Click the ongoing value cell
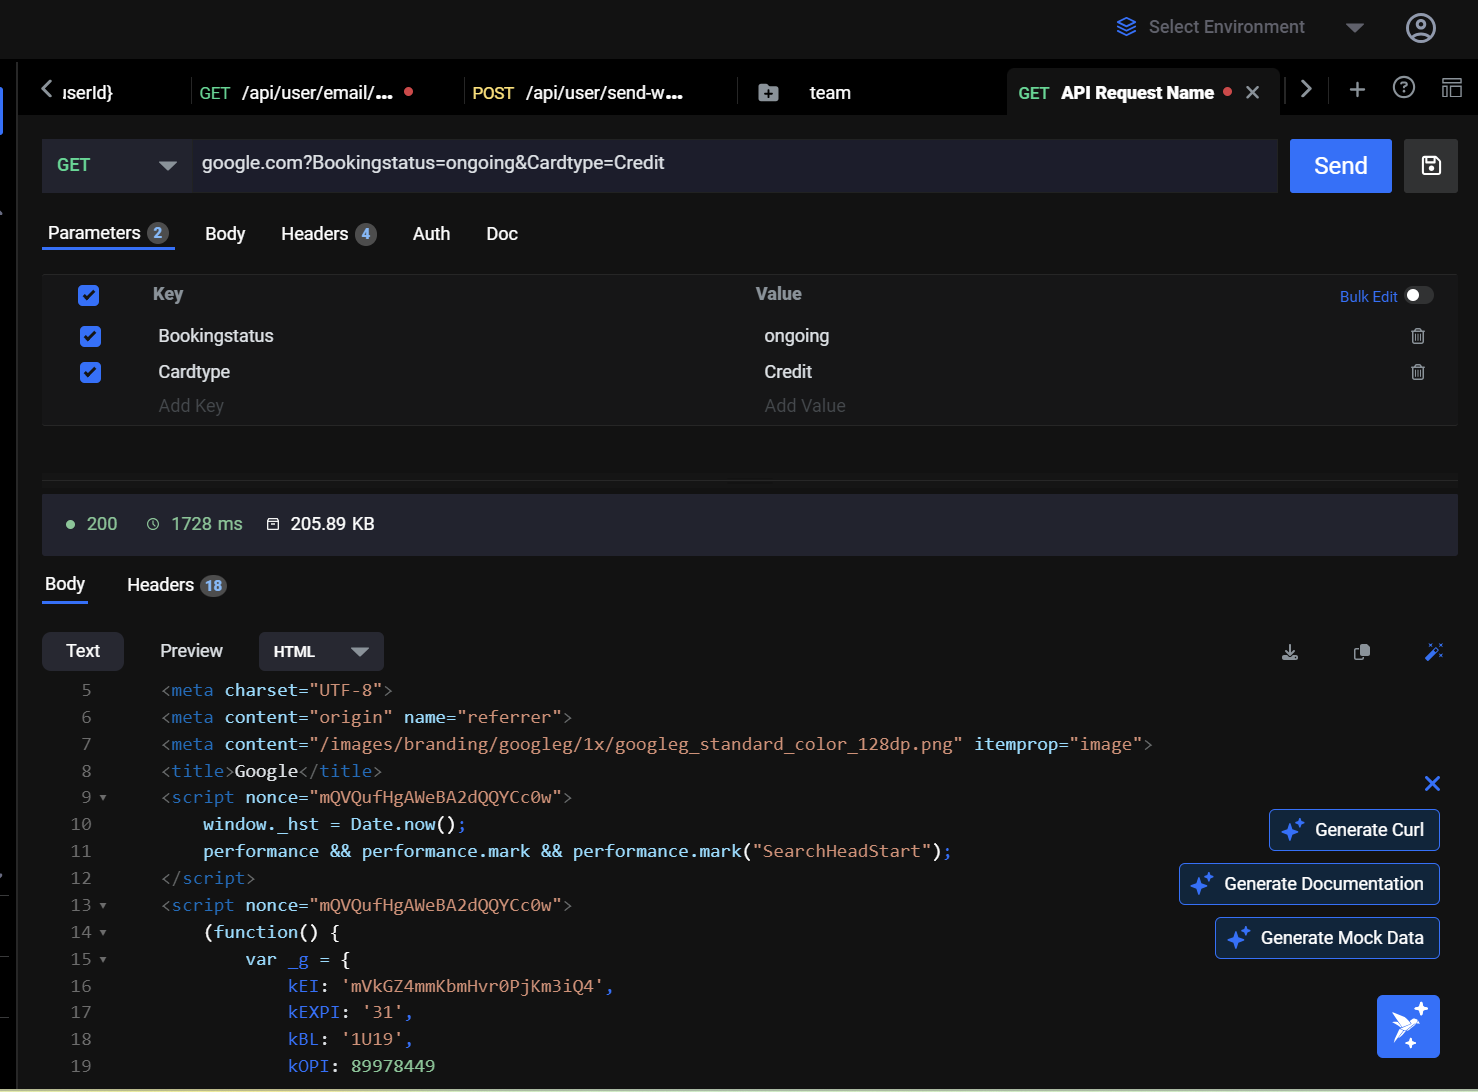 796,336
